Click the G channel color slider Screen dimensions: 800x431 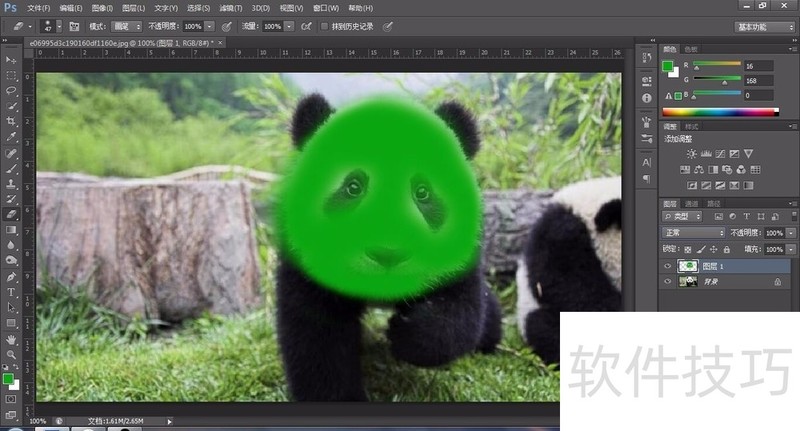717,79
